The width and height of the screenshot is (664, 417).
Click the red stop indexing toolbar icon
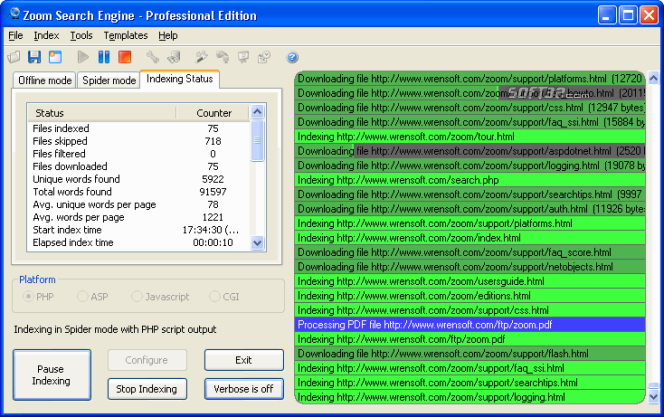tap(124, 57)
